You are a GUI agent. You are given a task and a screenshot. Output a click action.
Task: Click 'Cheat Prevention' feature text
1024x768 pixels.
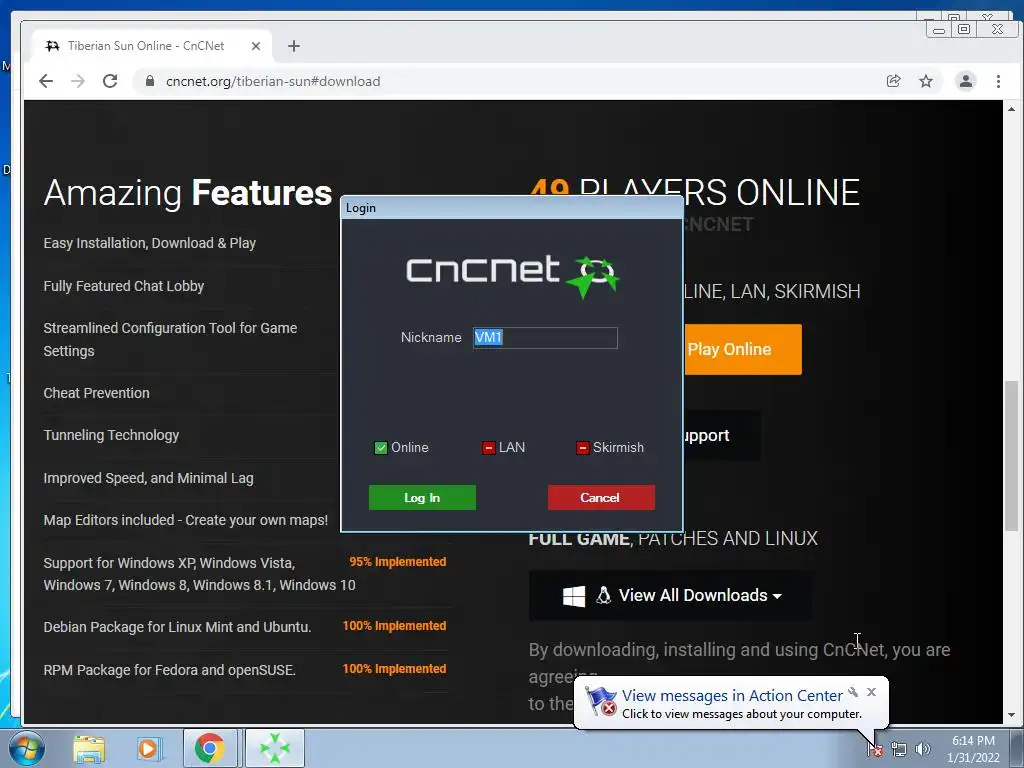(x=97, y=393)
